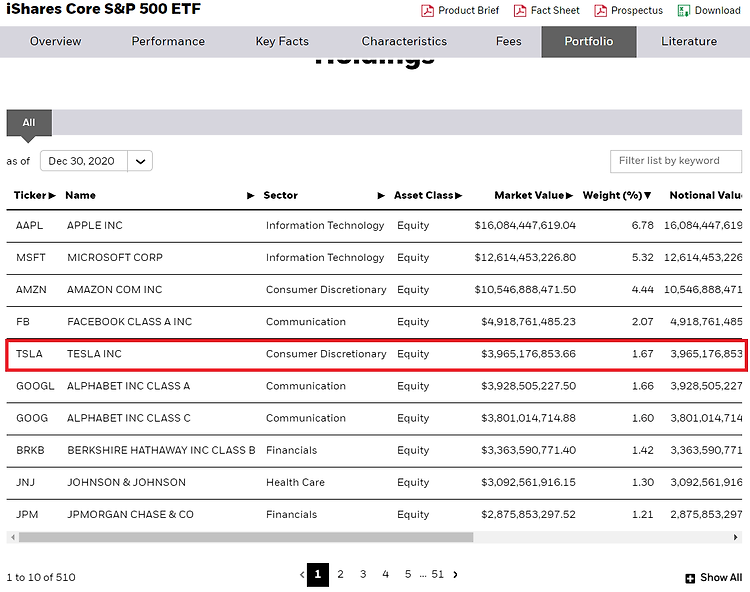This screenshot has height=592, width=750.
Task: Click iShares Core S&P 500 ETF title
Action: tap(103, 9)
